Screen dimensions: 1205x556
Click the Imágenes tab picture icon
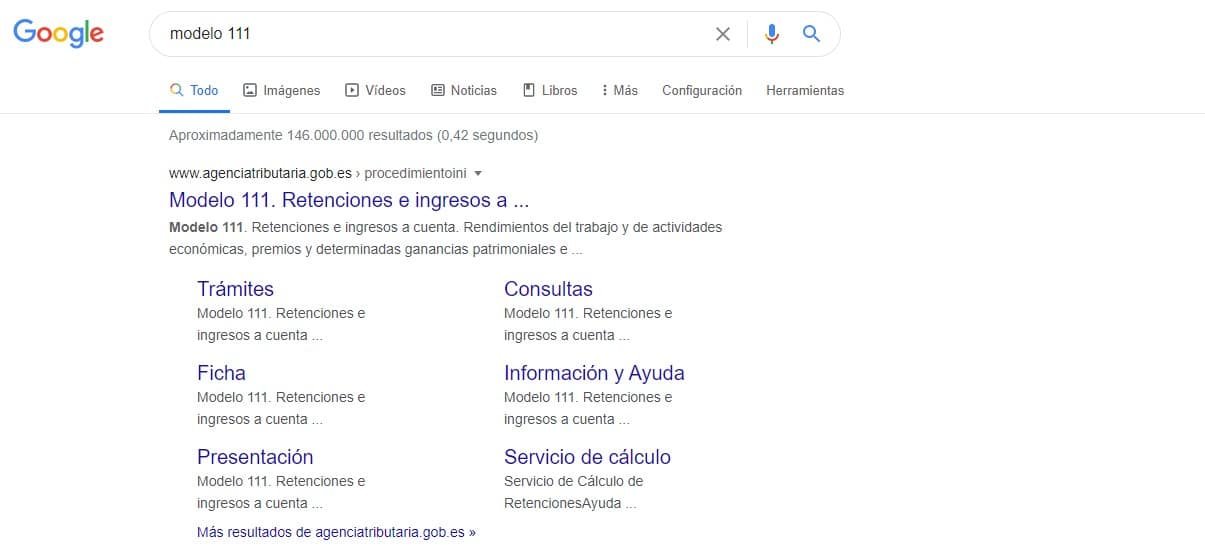pyautogui.click(x=250, y=90)
